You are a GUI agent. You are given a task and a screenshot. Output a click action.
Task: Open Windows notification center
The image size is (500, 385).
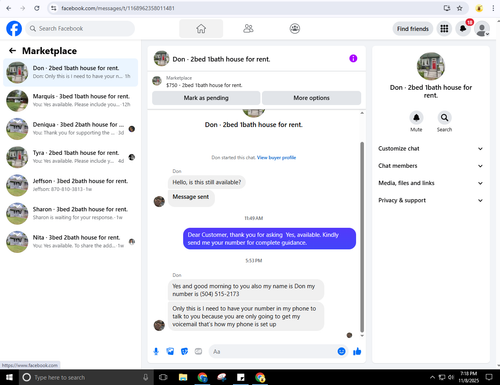489,377
